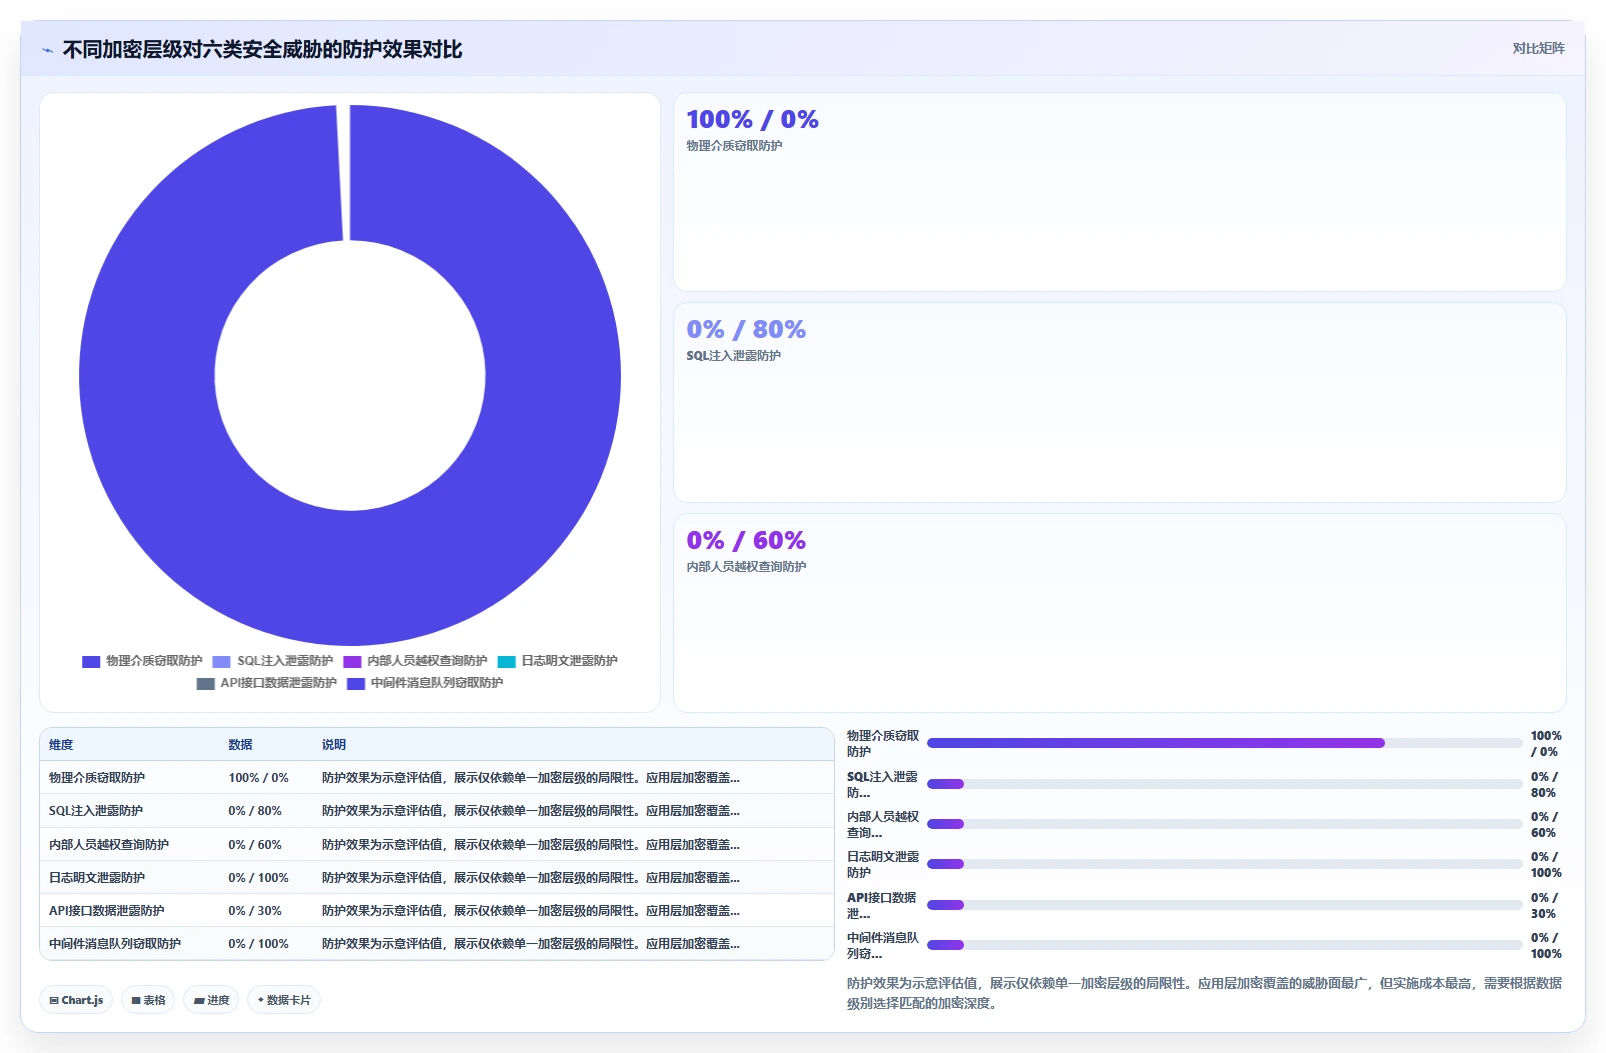Screen dimensions: 1606x1053
Task: Click the header icon beside the title
Action: pyautogui.click(x=47, y=50)
